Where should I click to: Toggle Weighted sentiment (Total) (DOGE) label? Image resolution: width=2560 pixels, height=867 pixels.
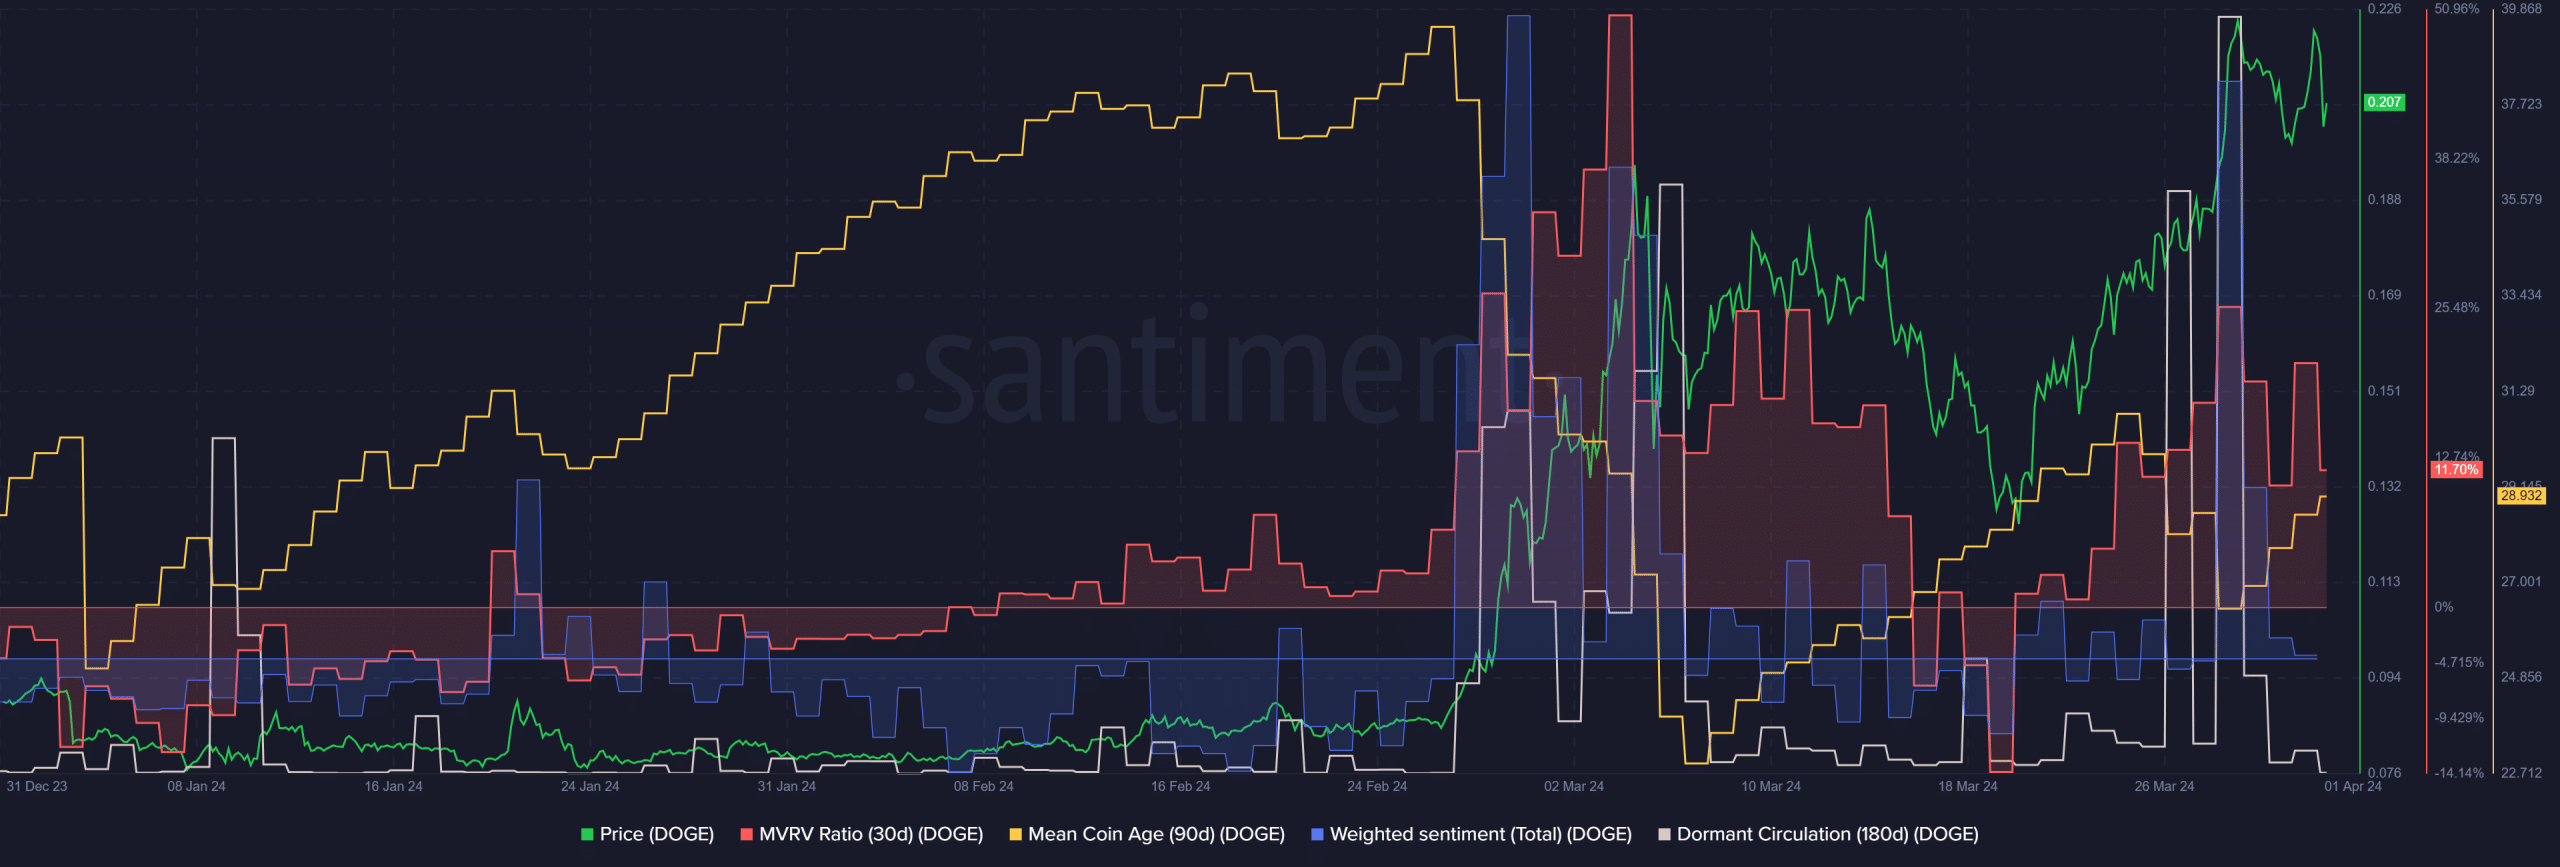click(x=1481, y=834)
